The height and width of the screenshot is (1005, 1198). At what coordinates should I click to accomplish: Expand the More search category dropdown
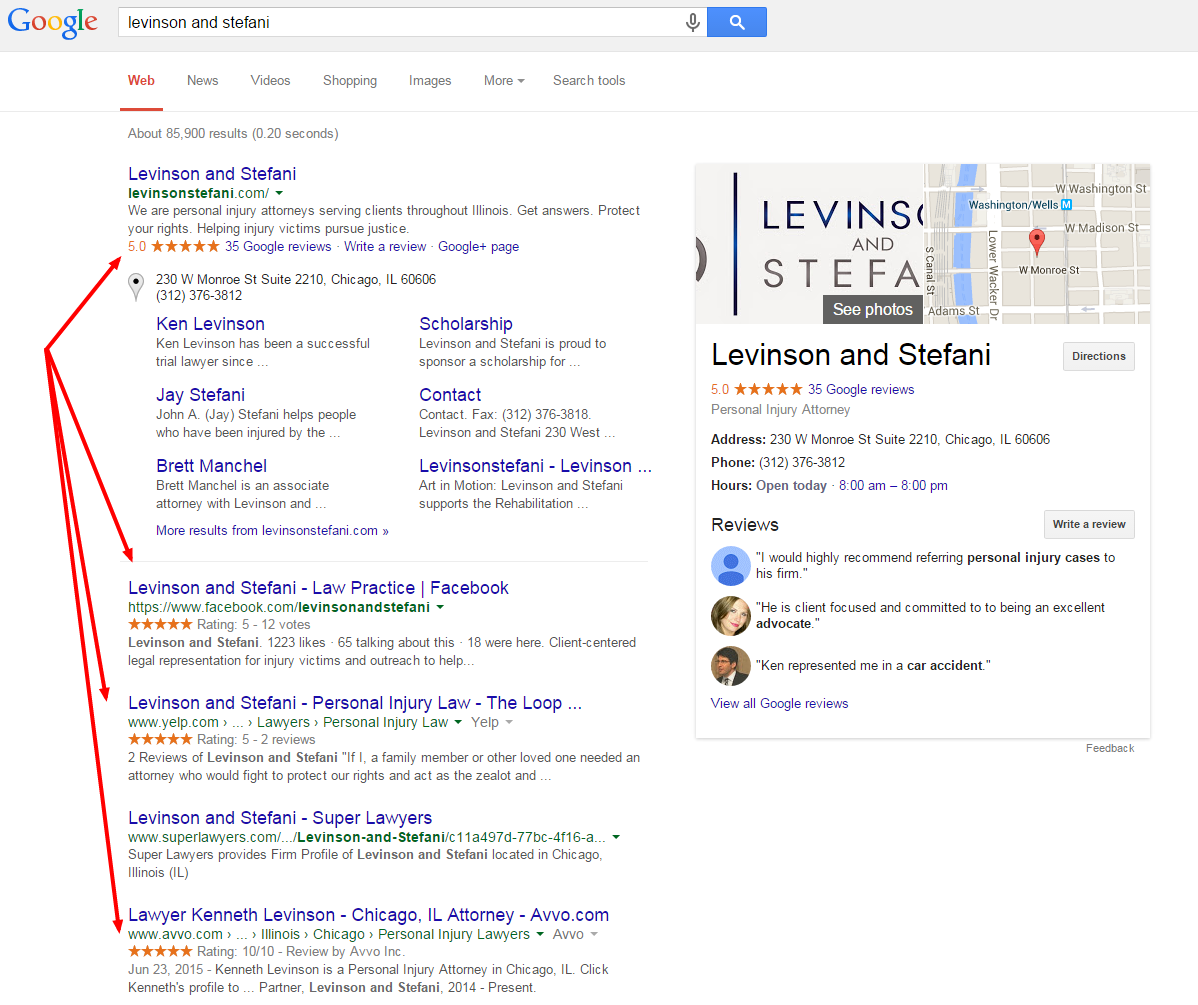(x=503, y=81)
